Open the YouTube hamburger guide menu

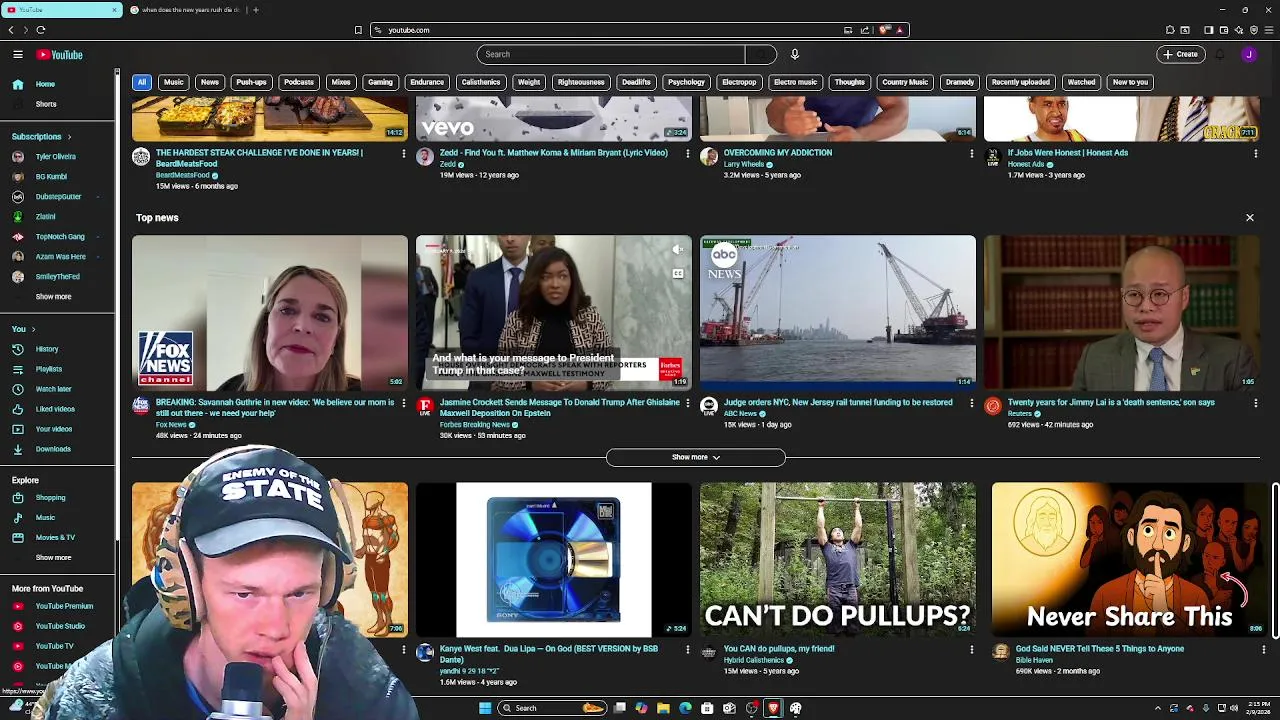point(18,54)
